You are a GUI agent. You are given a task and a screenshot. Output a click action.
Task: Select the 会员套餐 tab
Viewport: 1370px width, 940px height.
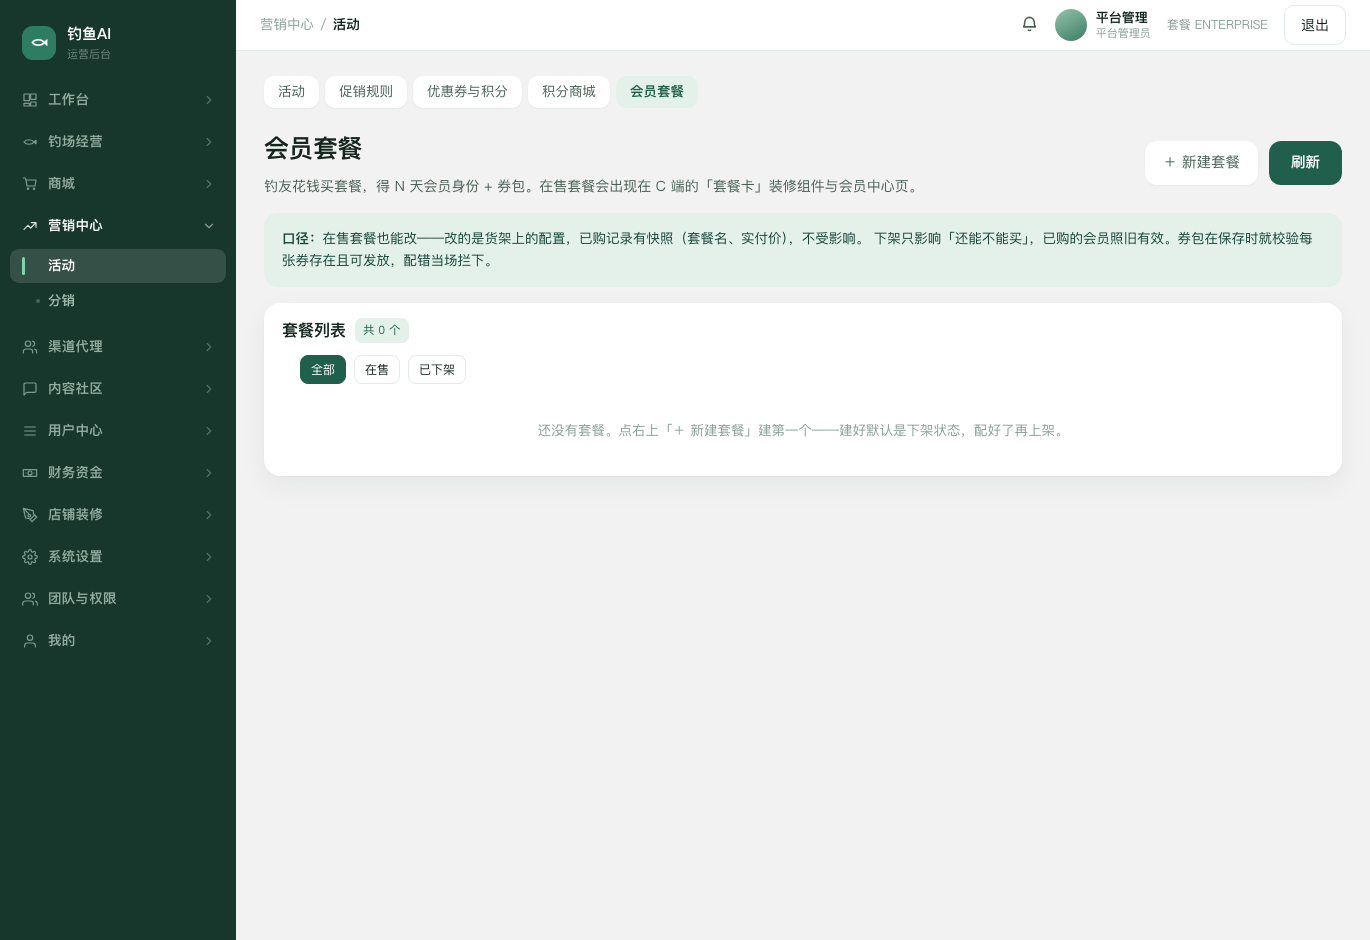pyautogui.click(x=657, y=92)
